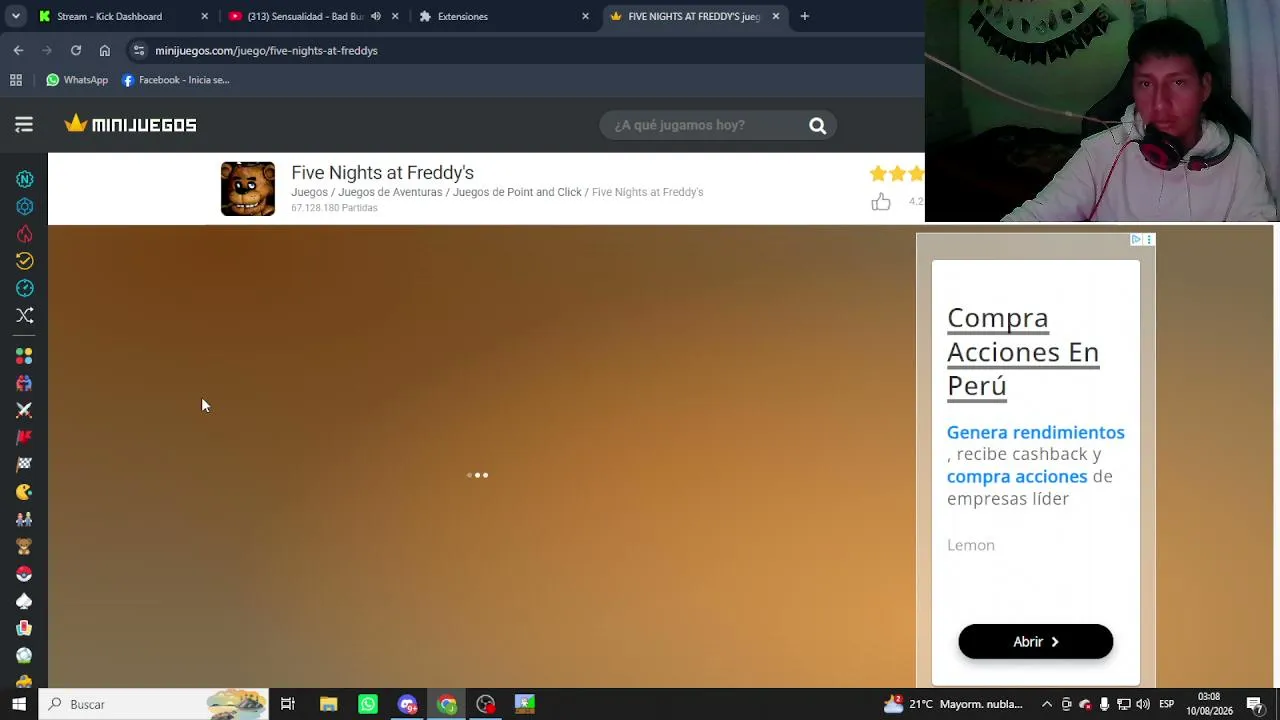Click the ¿A qué jugamos hoy? search field
Screen dimensions: 1280x720
(705, 125)
